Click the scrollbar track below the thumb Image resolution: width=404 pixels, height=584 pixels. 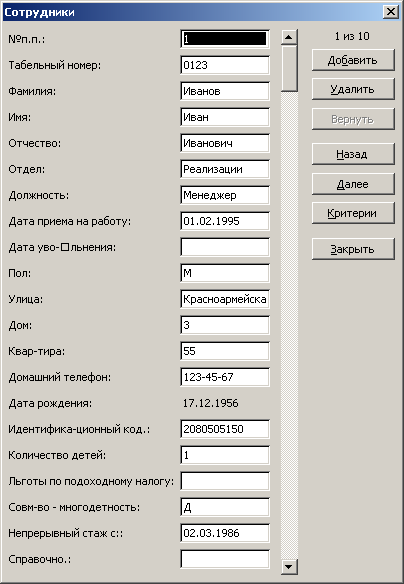point(289,324)
